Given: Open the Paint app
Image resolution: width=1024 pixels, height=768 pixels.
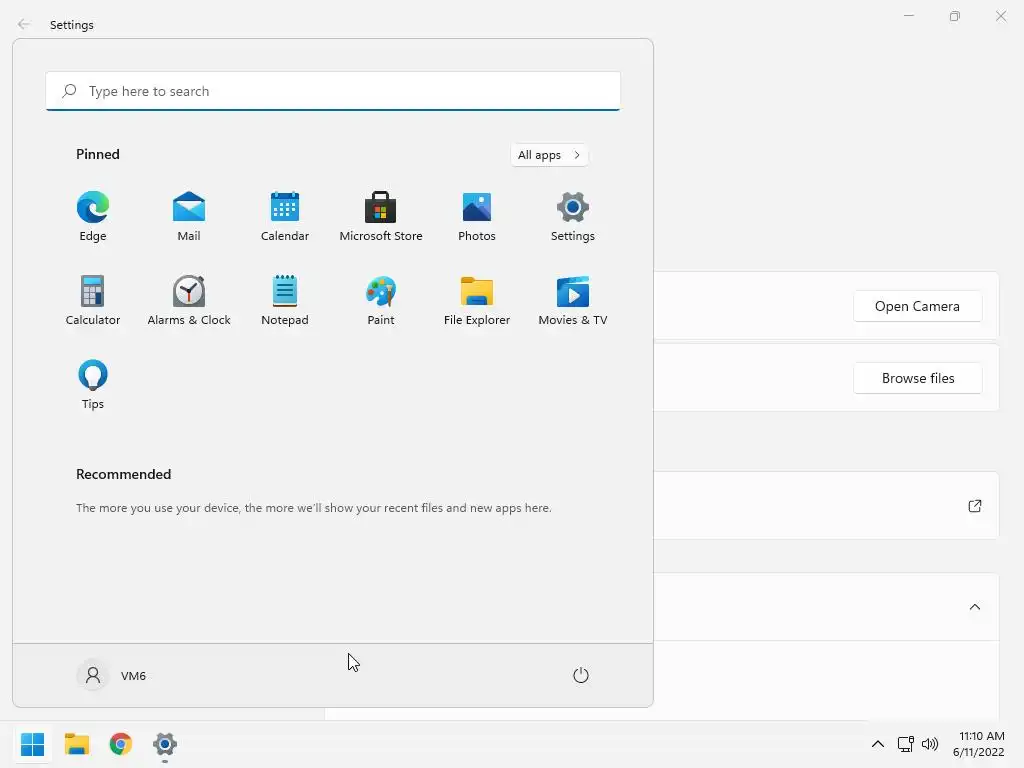Looking at the screenshot, I should tap(381, 300).
